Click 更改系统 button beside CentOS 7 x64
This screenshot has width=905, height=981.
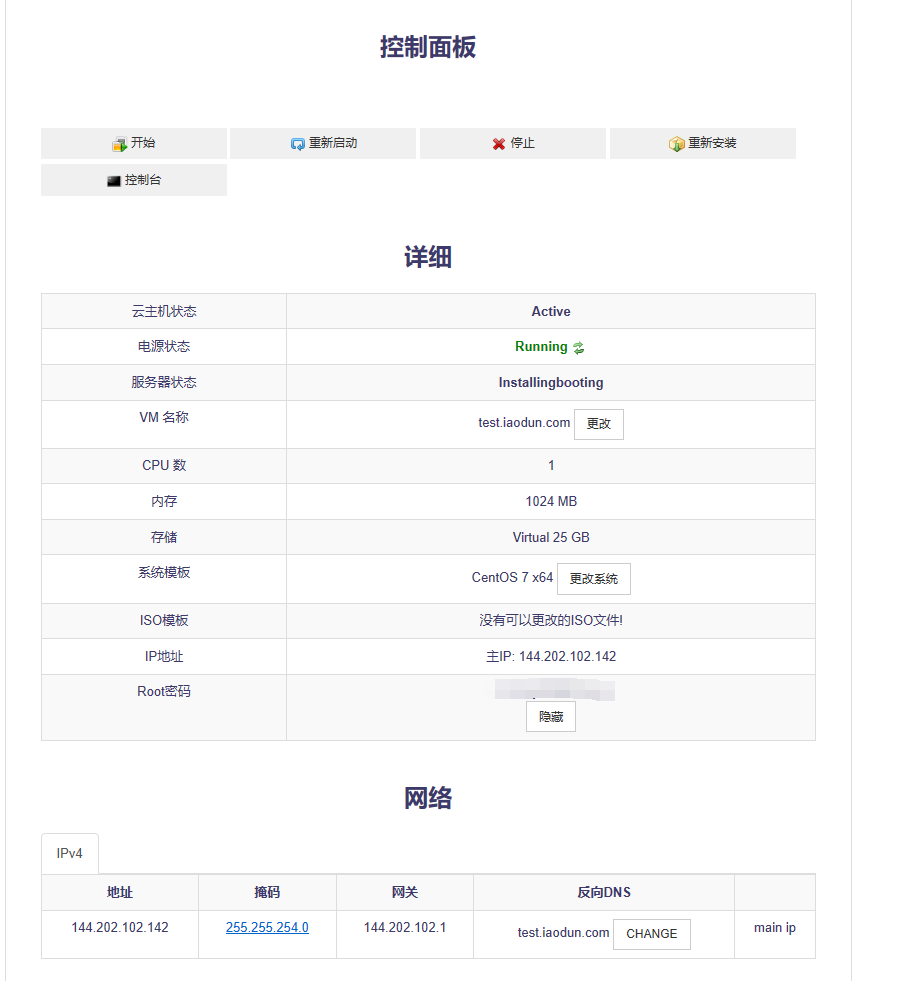pyautogui.click(x=594, y=579)
